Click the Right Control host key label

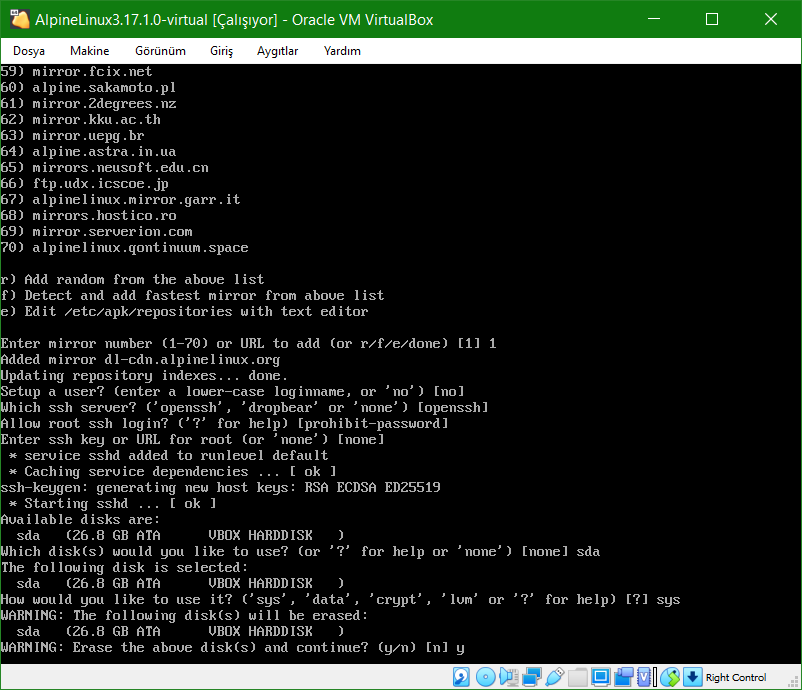pos(736,677)
